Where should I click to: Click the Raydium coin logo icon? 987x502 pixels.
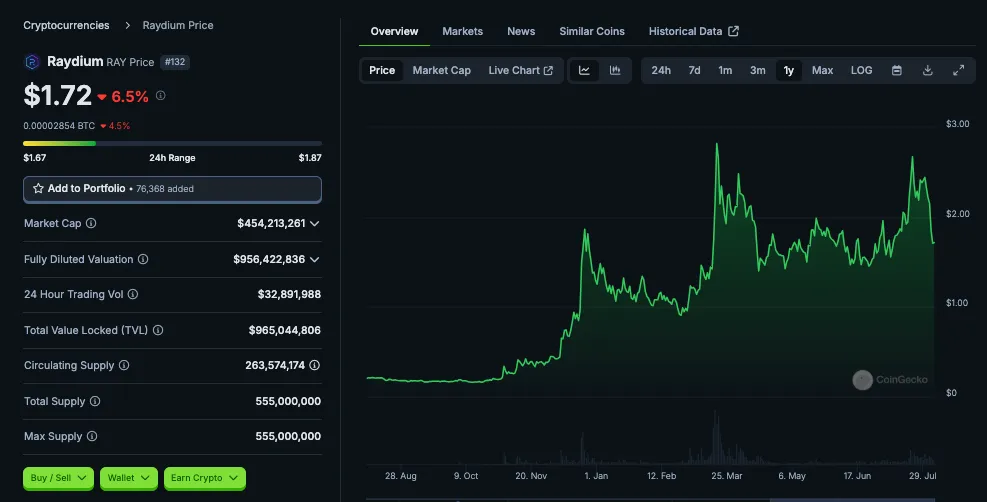[31, 62]
